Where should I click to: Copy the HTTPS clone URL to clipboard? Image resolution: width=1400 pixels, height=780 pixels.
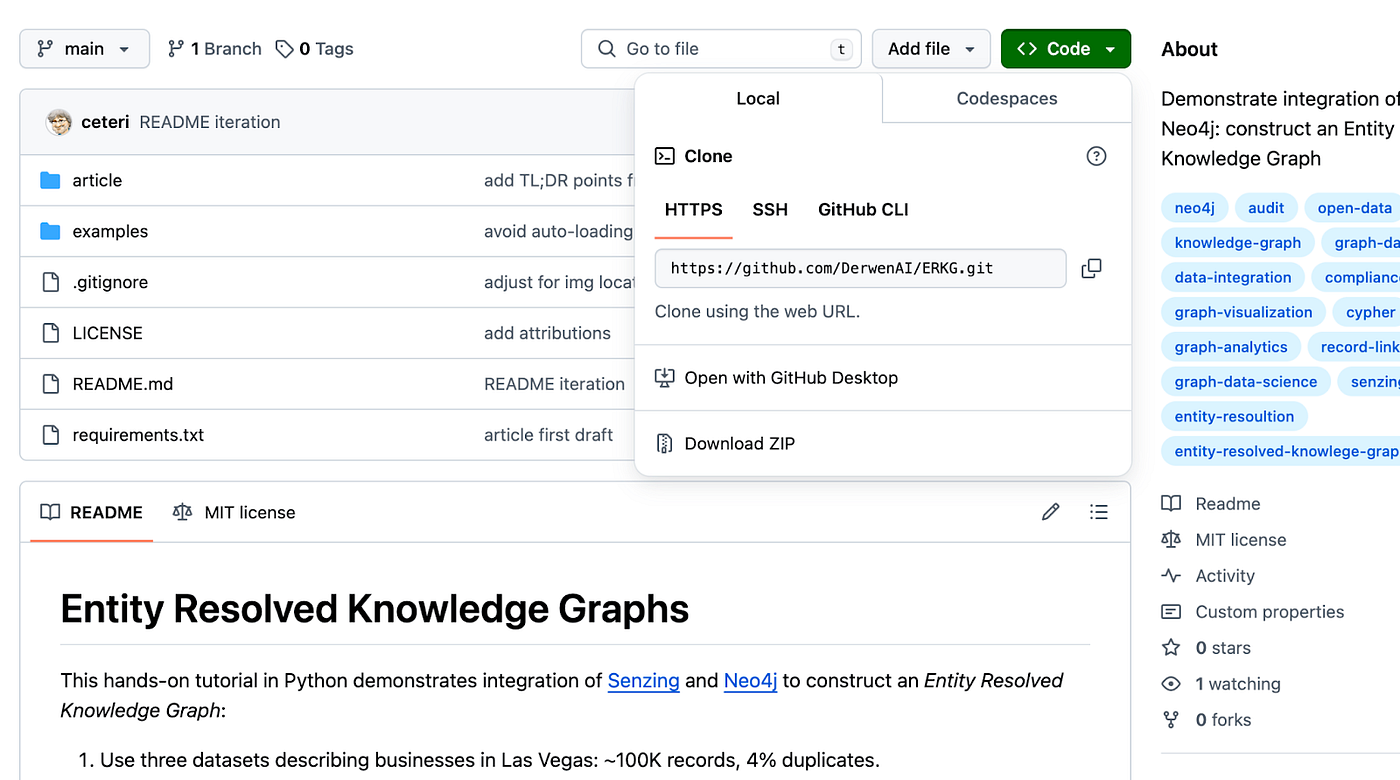(x=1091, y=268)
